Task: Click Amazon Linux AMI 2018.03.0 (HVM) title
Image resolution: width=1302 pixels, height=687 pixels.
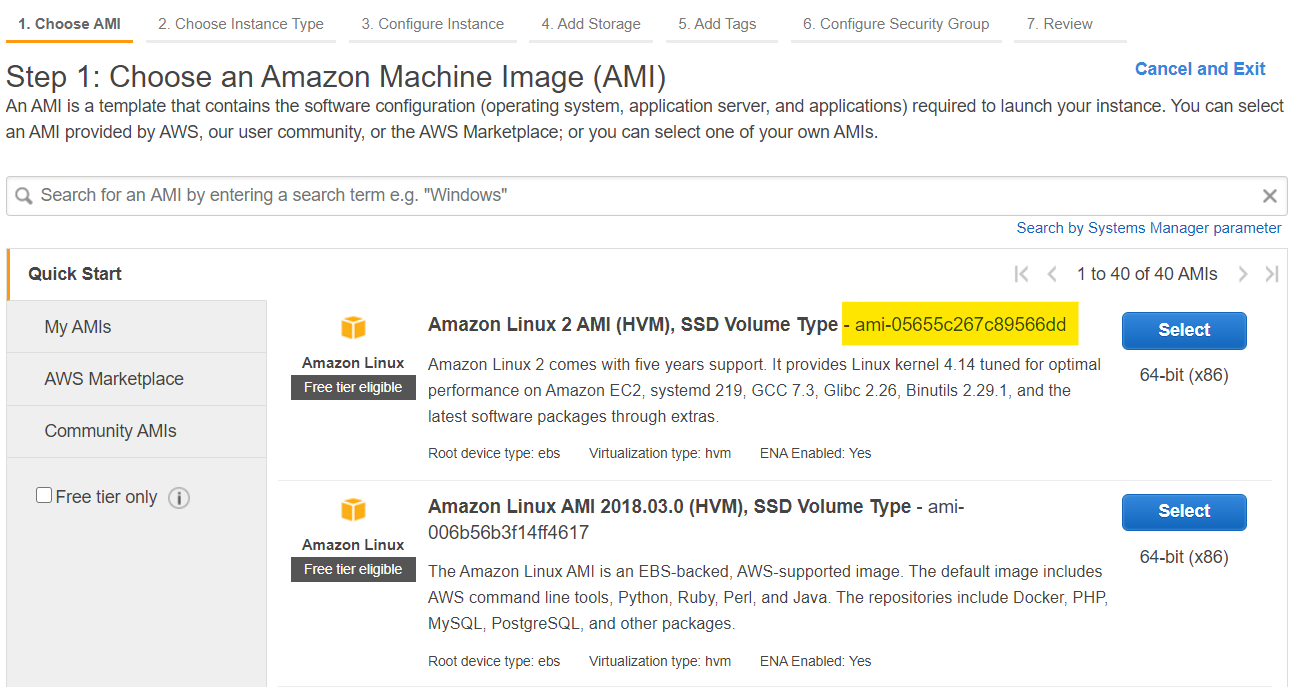Action: 670,507
